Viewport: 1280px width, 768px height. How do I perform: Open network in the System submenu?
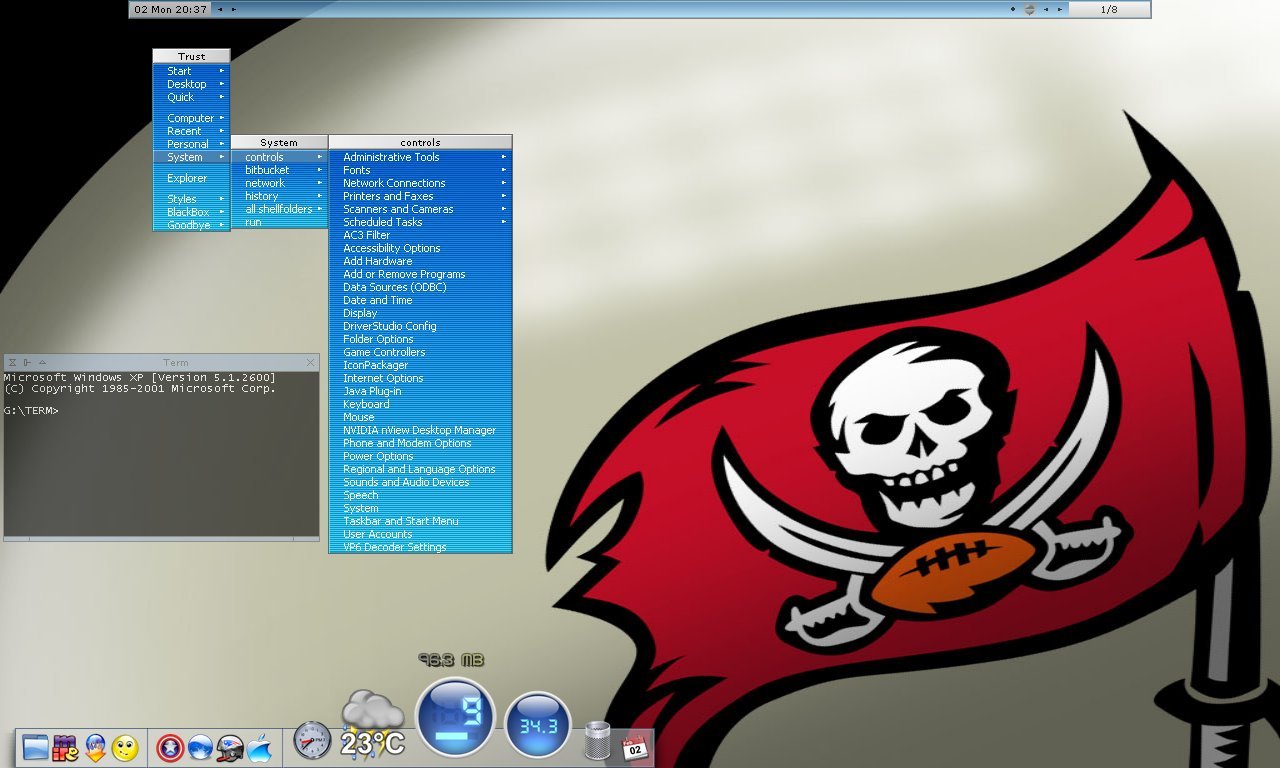tap(279, 183)
